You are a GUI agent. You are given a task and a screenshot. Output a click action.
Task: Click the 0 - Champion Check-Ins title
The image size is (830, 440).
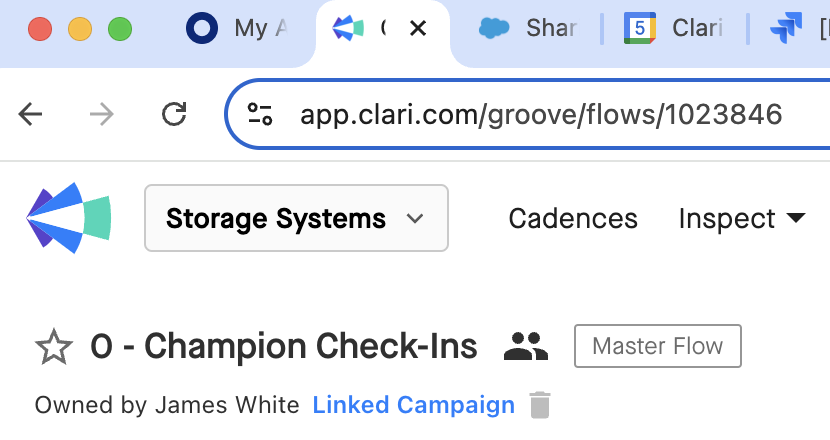click(x=284, y=346)
